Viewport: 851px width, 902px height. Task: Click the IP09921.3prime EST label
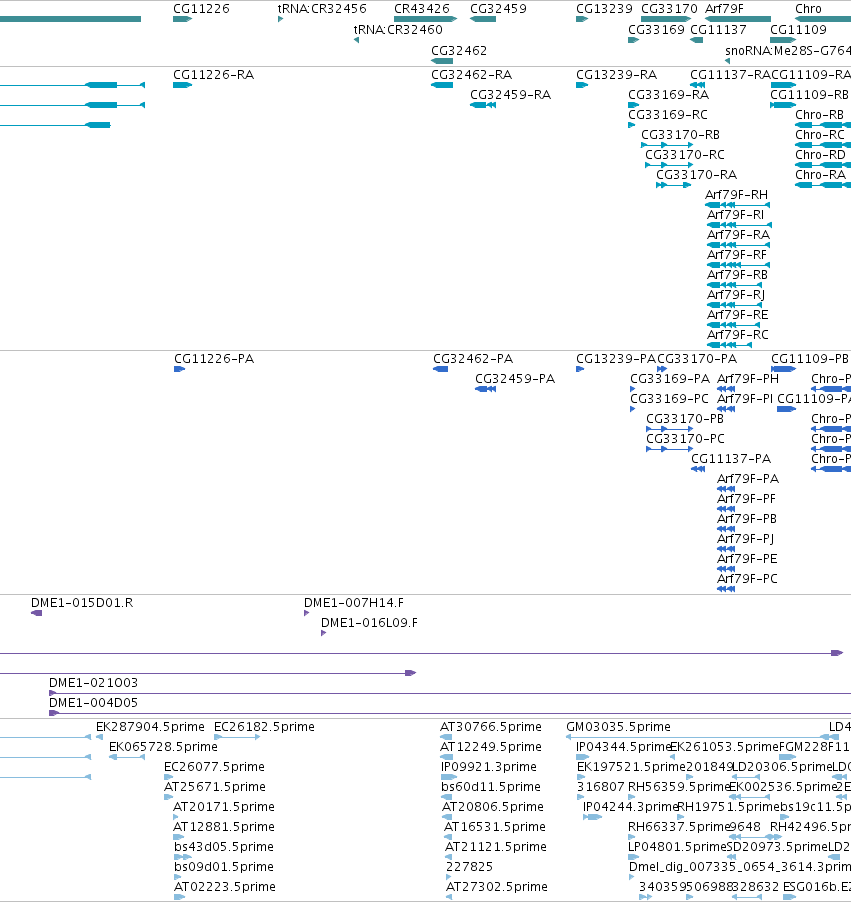(x=489, y=767)
